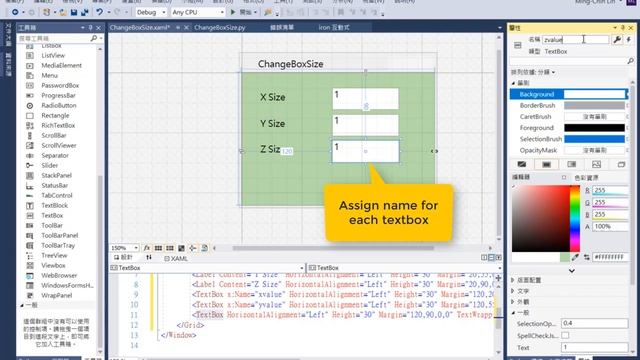640x360 pixels.
Task: Switch to the ChangeBoxSize.py tab
Action: (220, 27)
